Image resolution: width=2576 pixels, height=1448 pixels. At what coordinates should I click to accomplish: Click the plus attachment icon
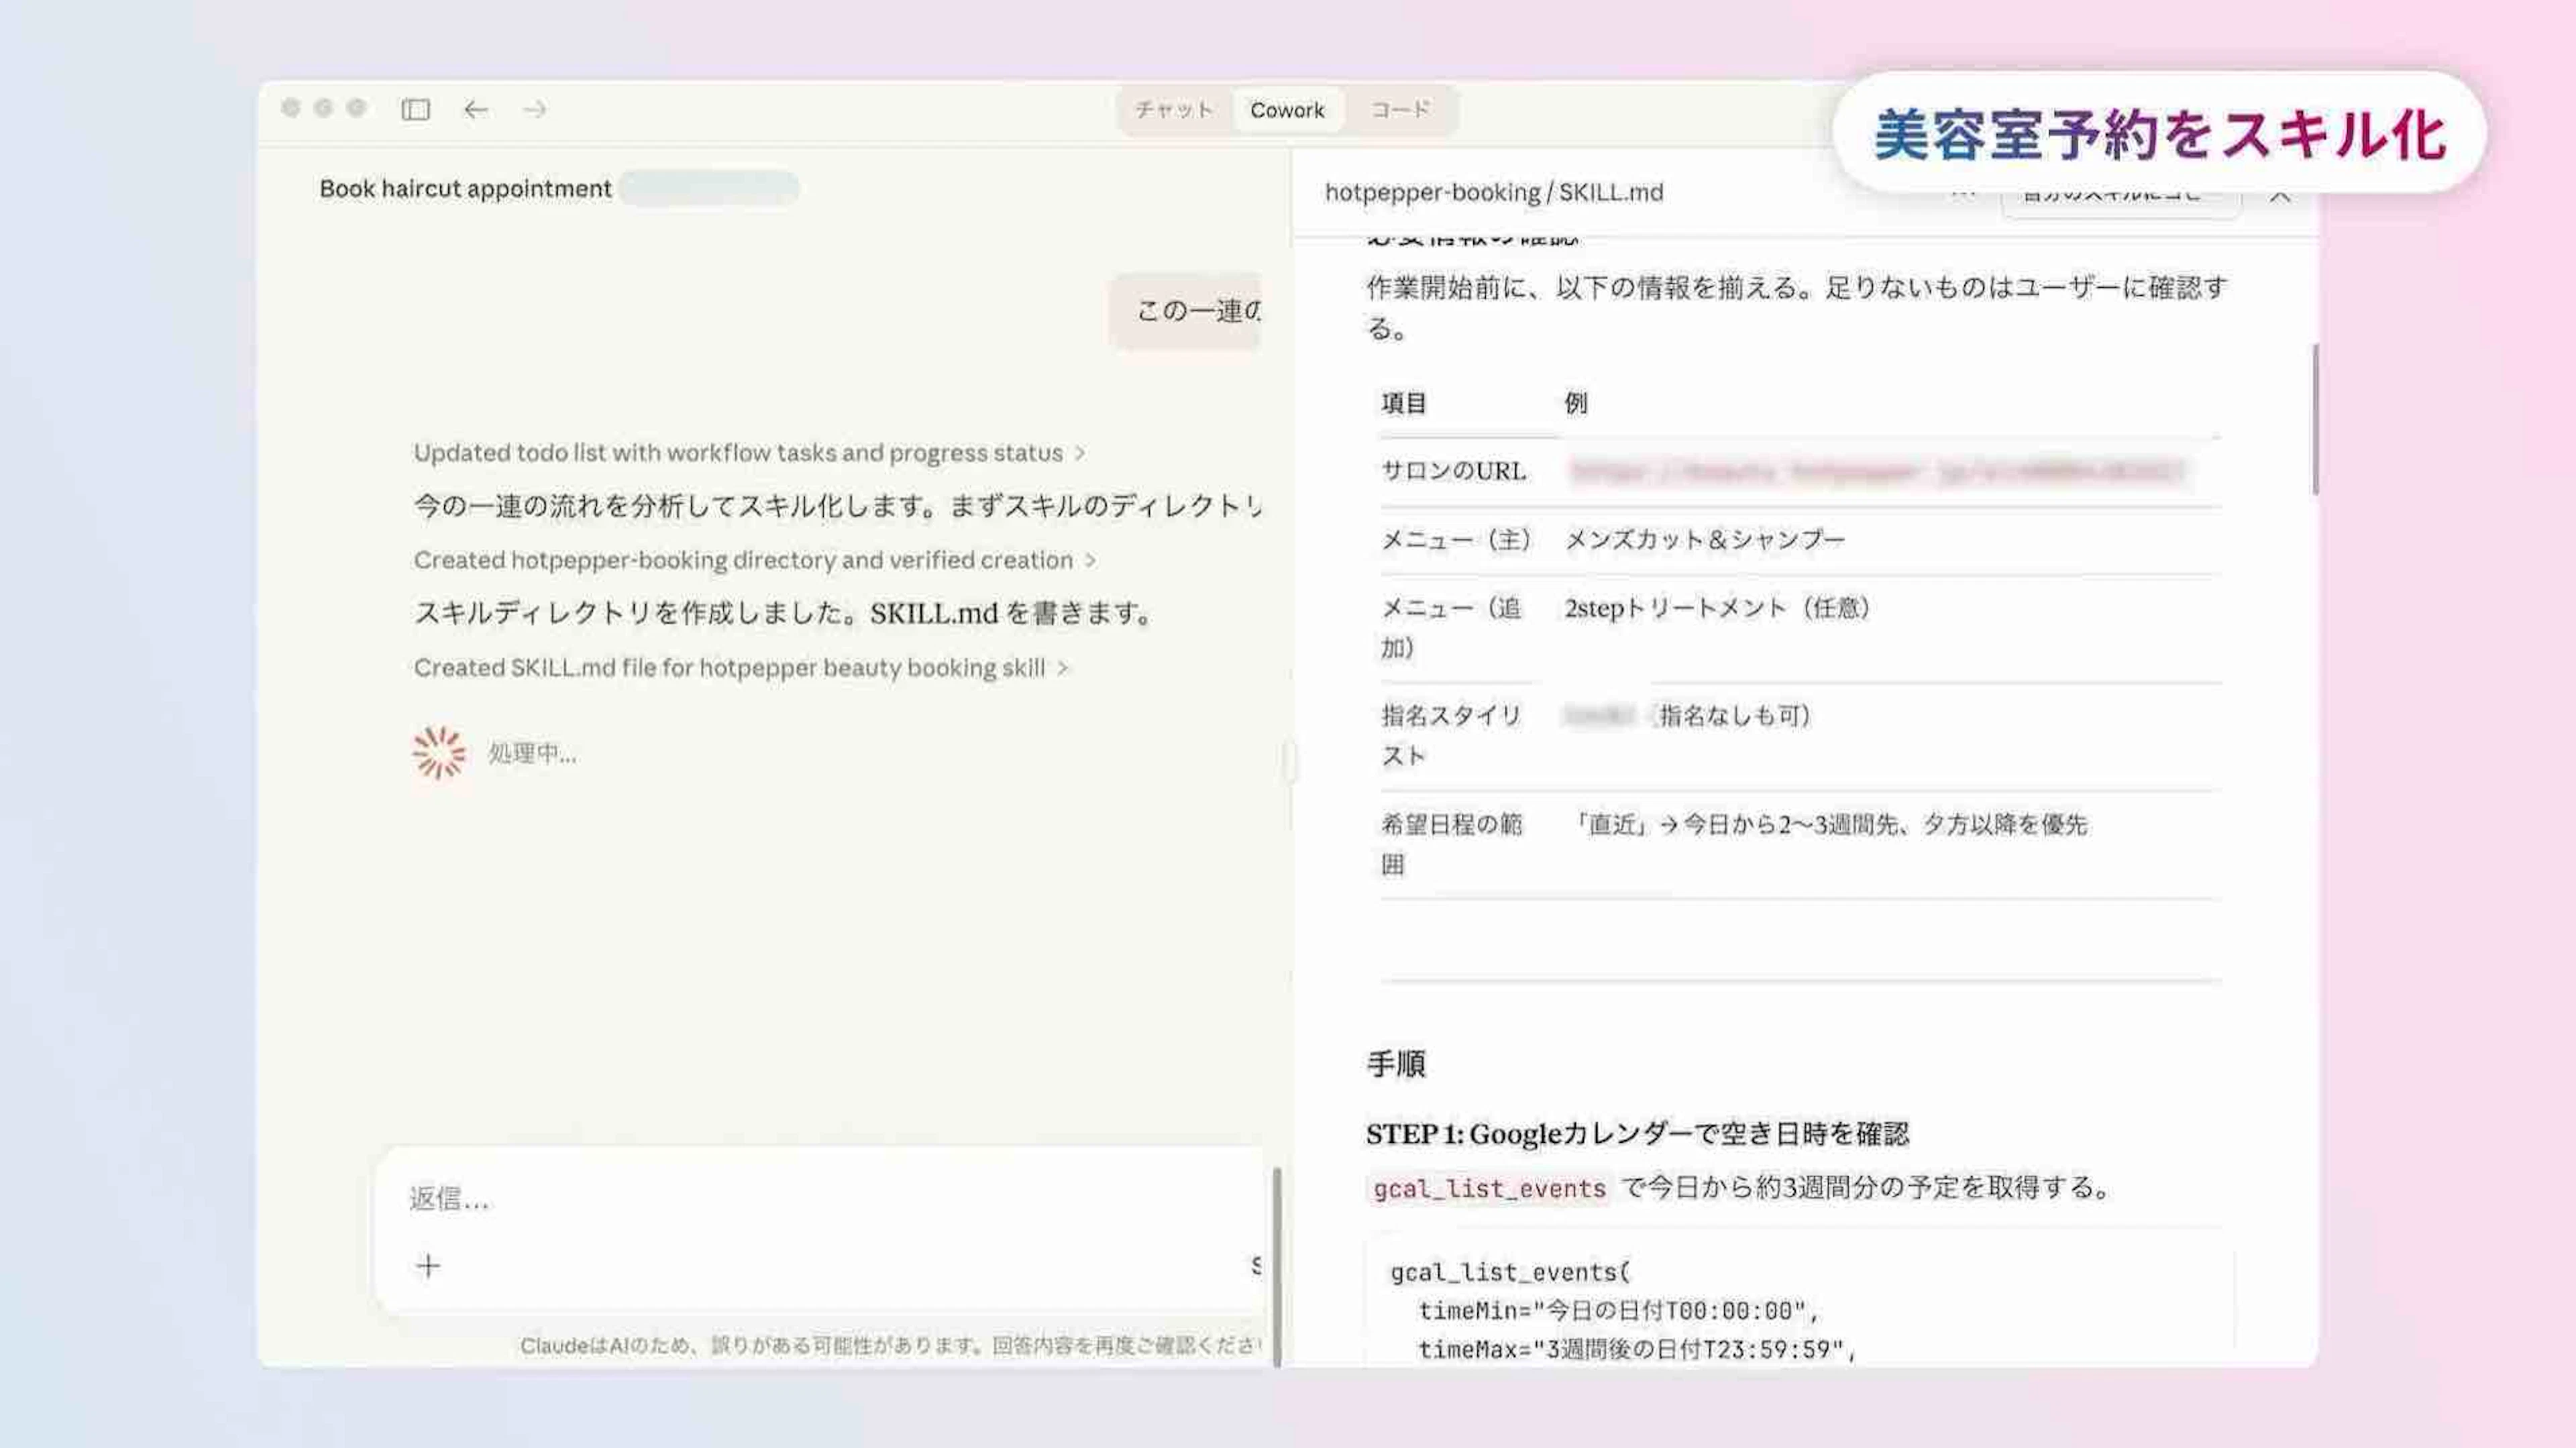click(x=428, y=1266)
